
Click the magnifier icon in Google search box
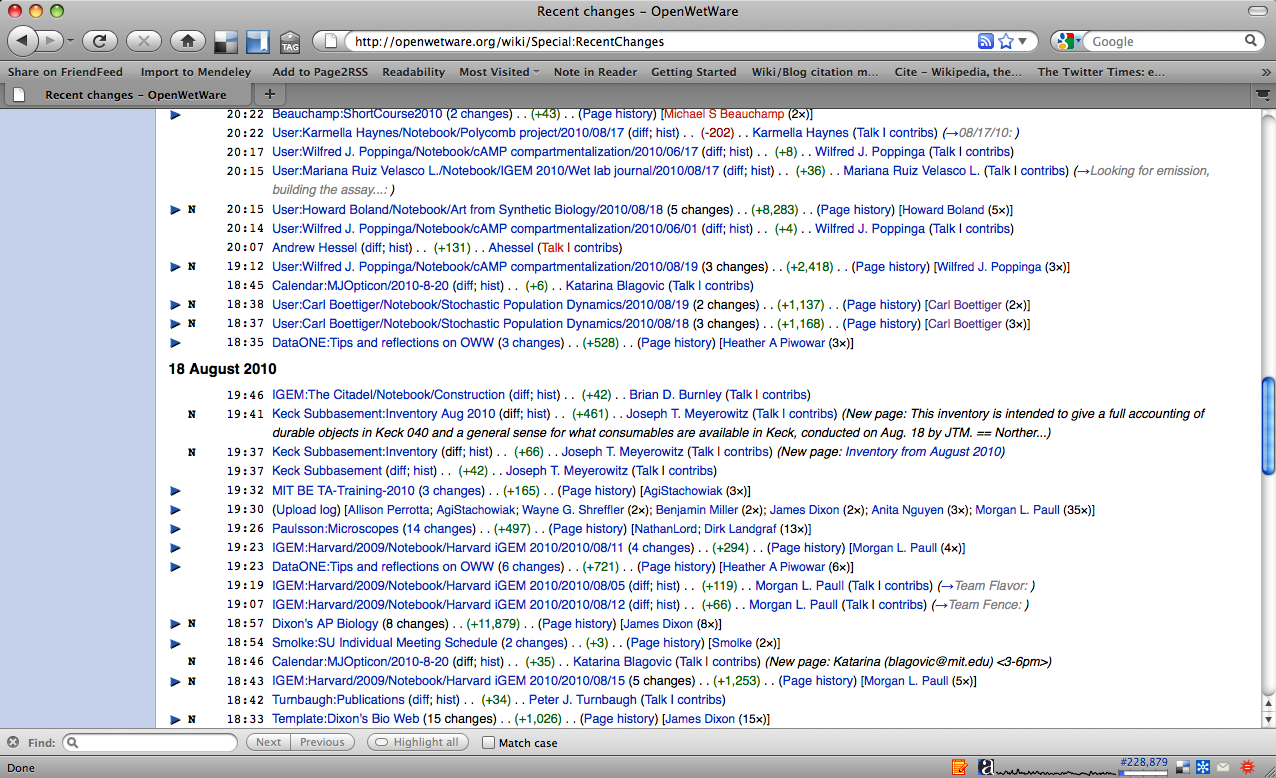click(x=1251, y=41)
